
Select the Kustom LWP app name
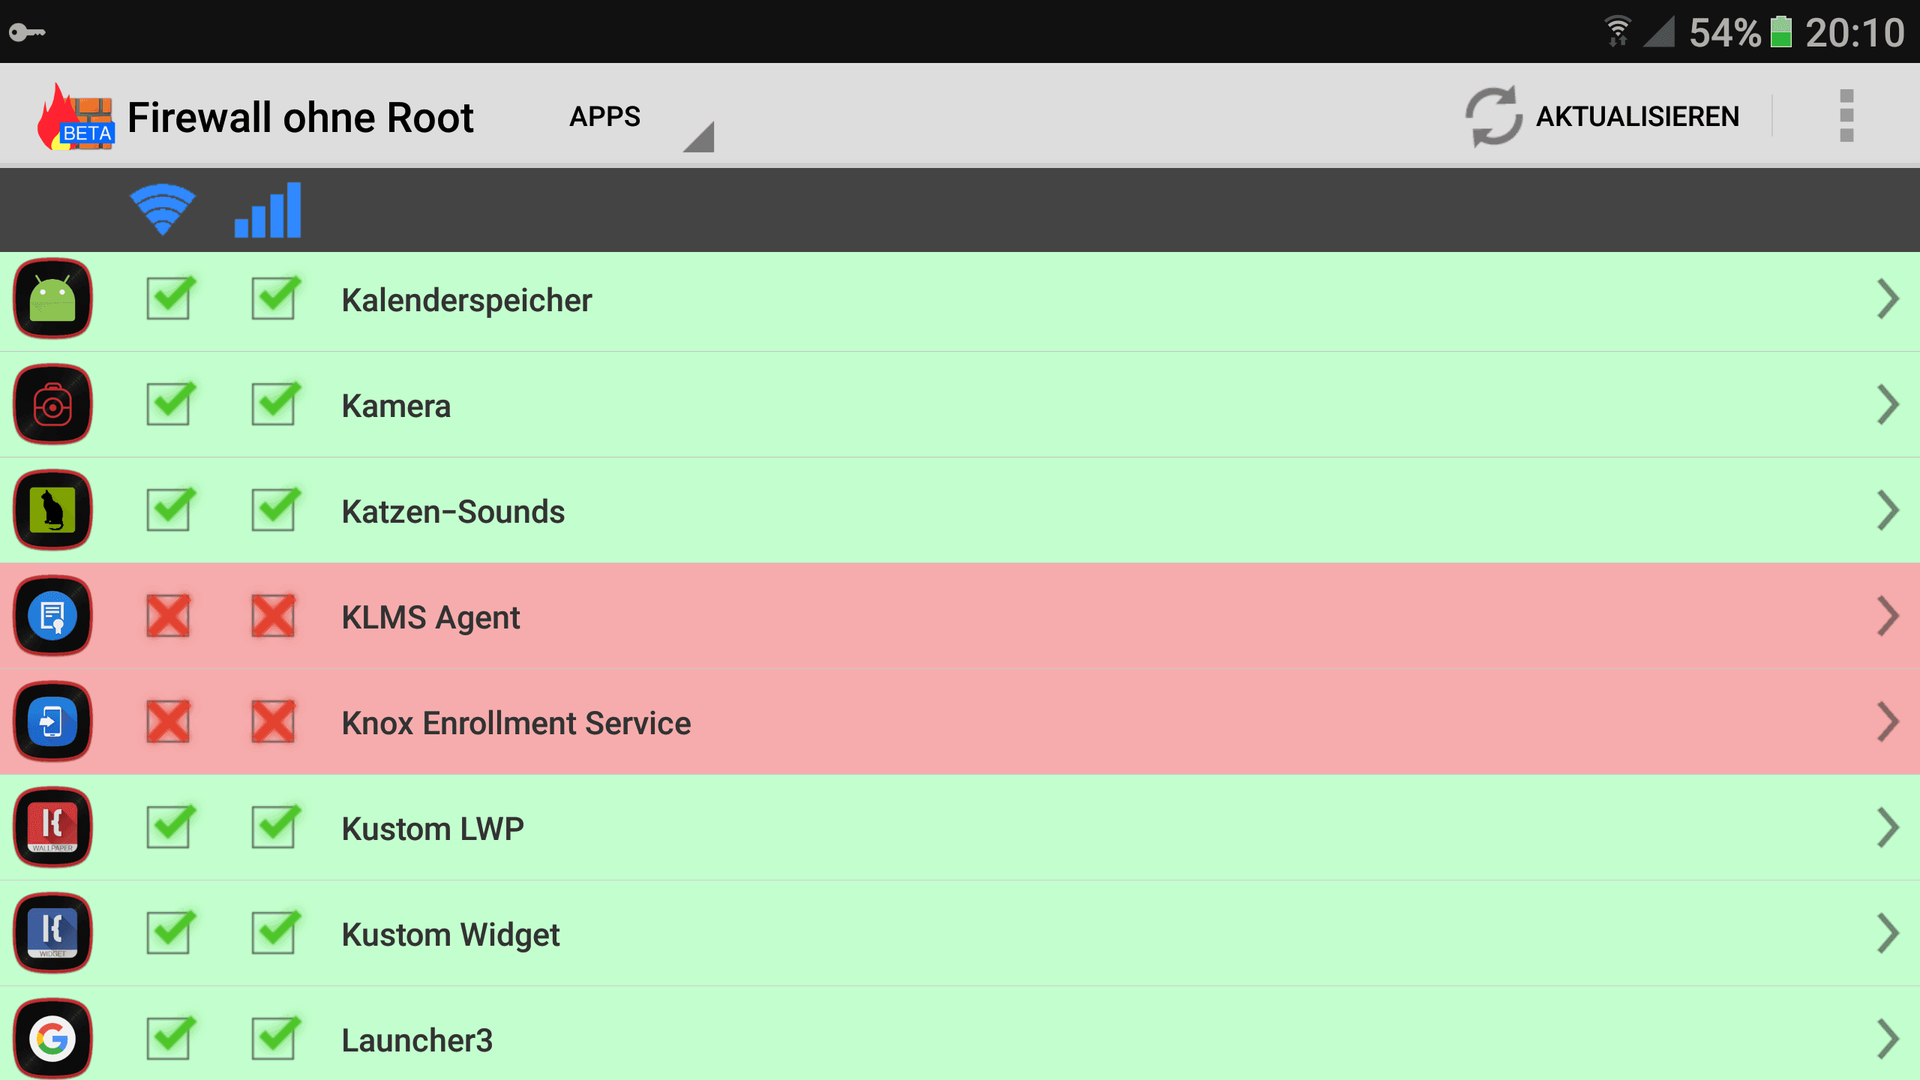tap(432, 829)
